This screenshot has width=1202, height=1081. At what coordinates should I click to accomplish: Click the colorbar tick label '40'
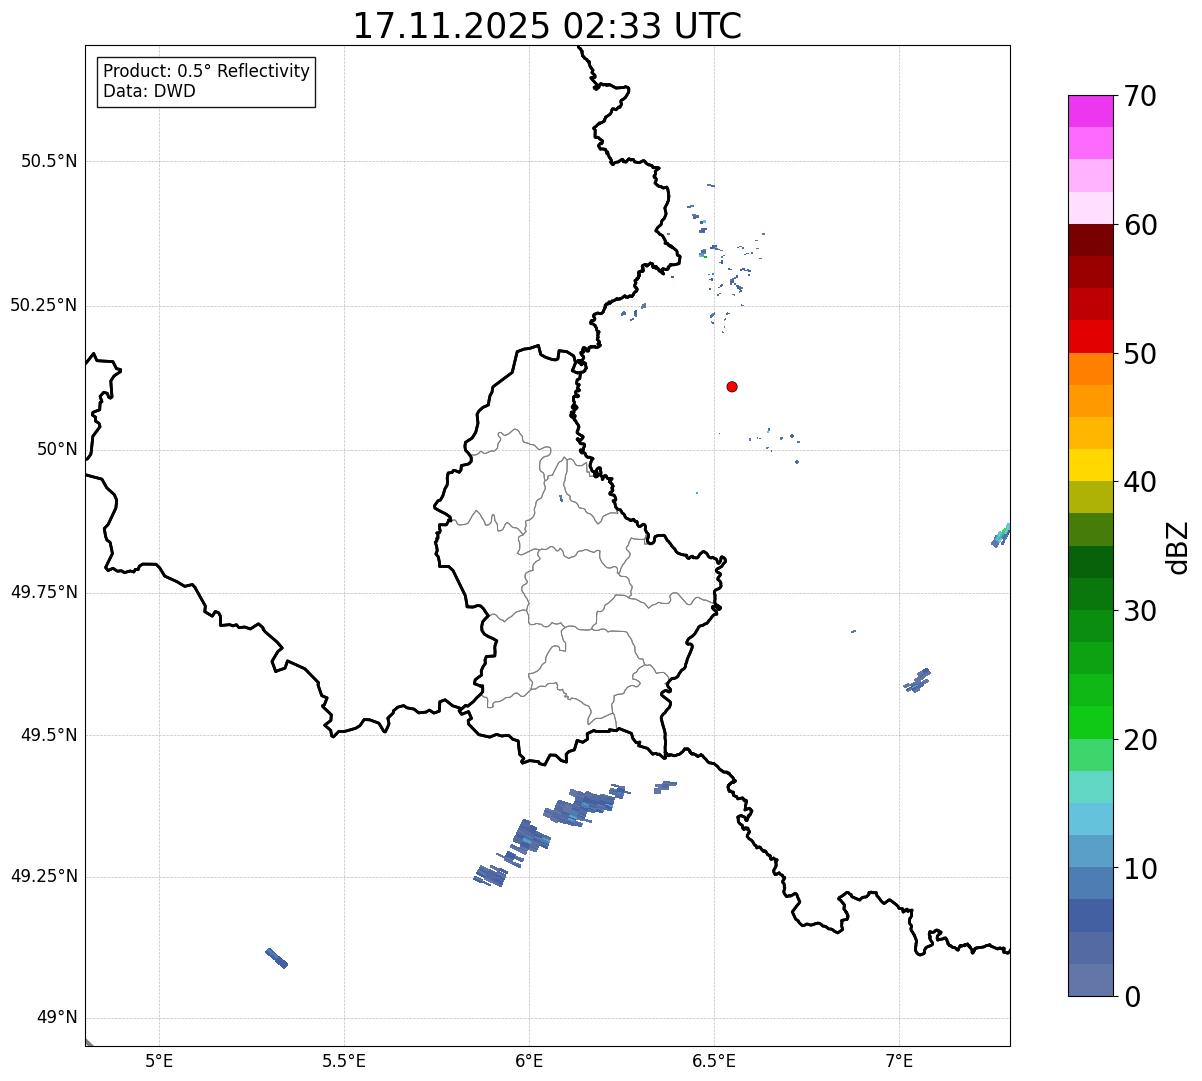(1140, 483)
